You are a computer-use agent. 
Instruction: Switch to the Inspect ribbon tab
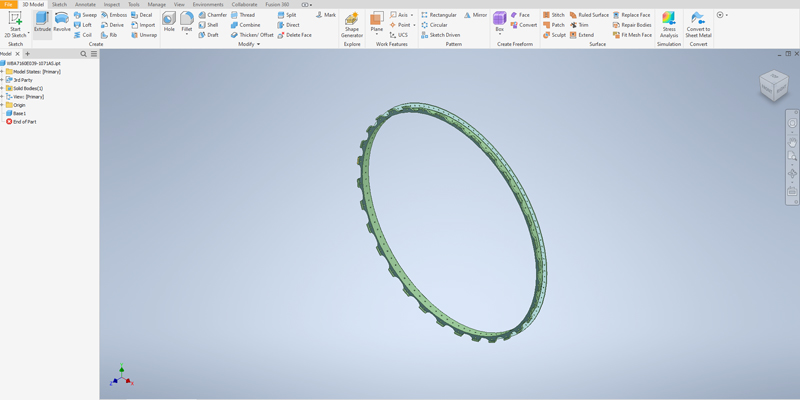[x=112, y=5]
